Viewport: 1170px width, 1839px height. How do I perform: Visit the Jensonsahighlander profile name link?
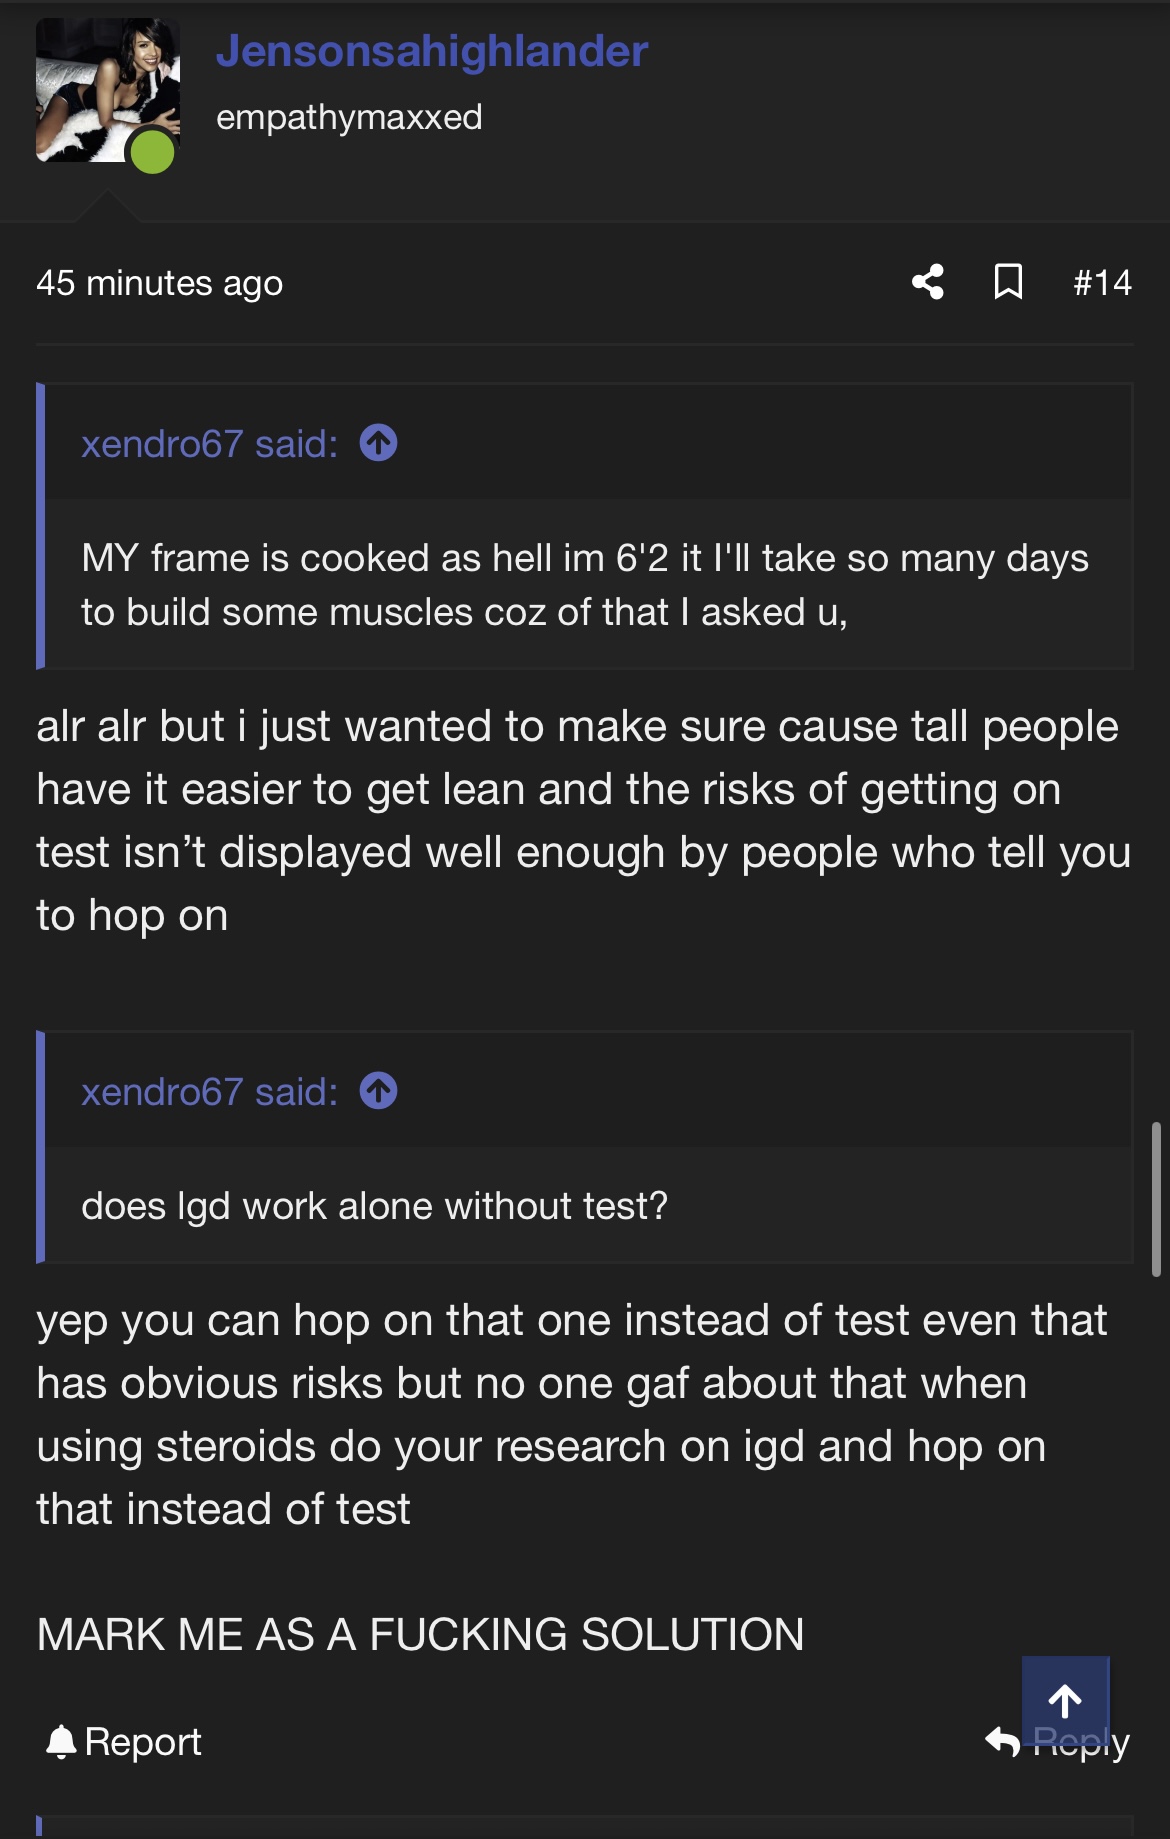coord(432,51)
